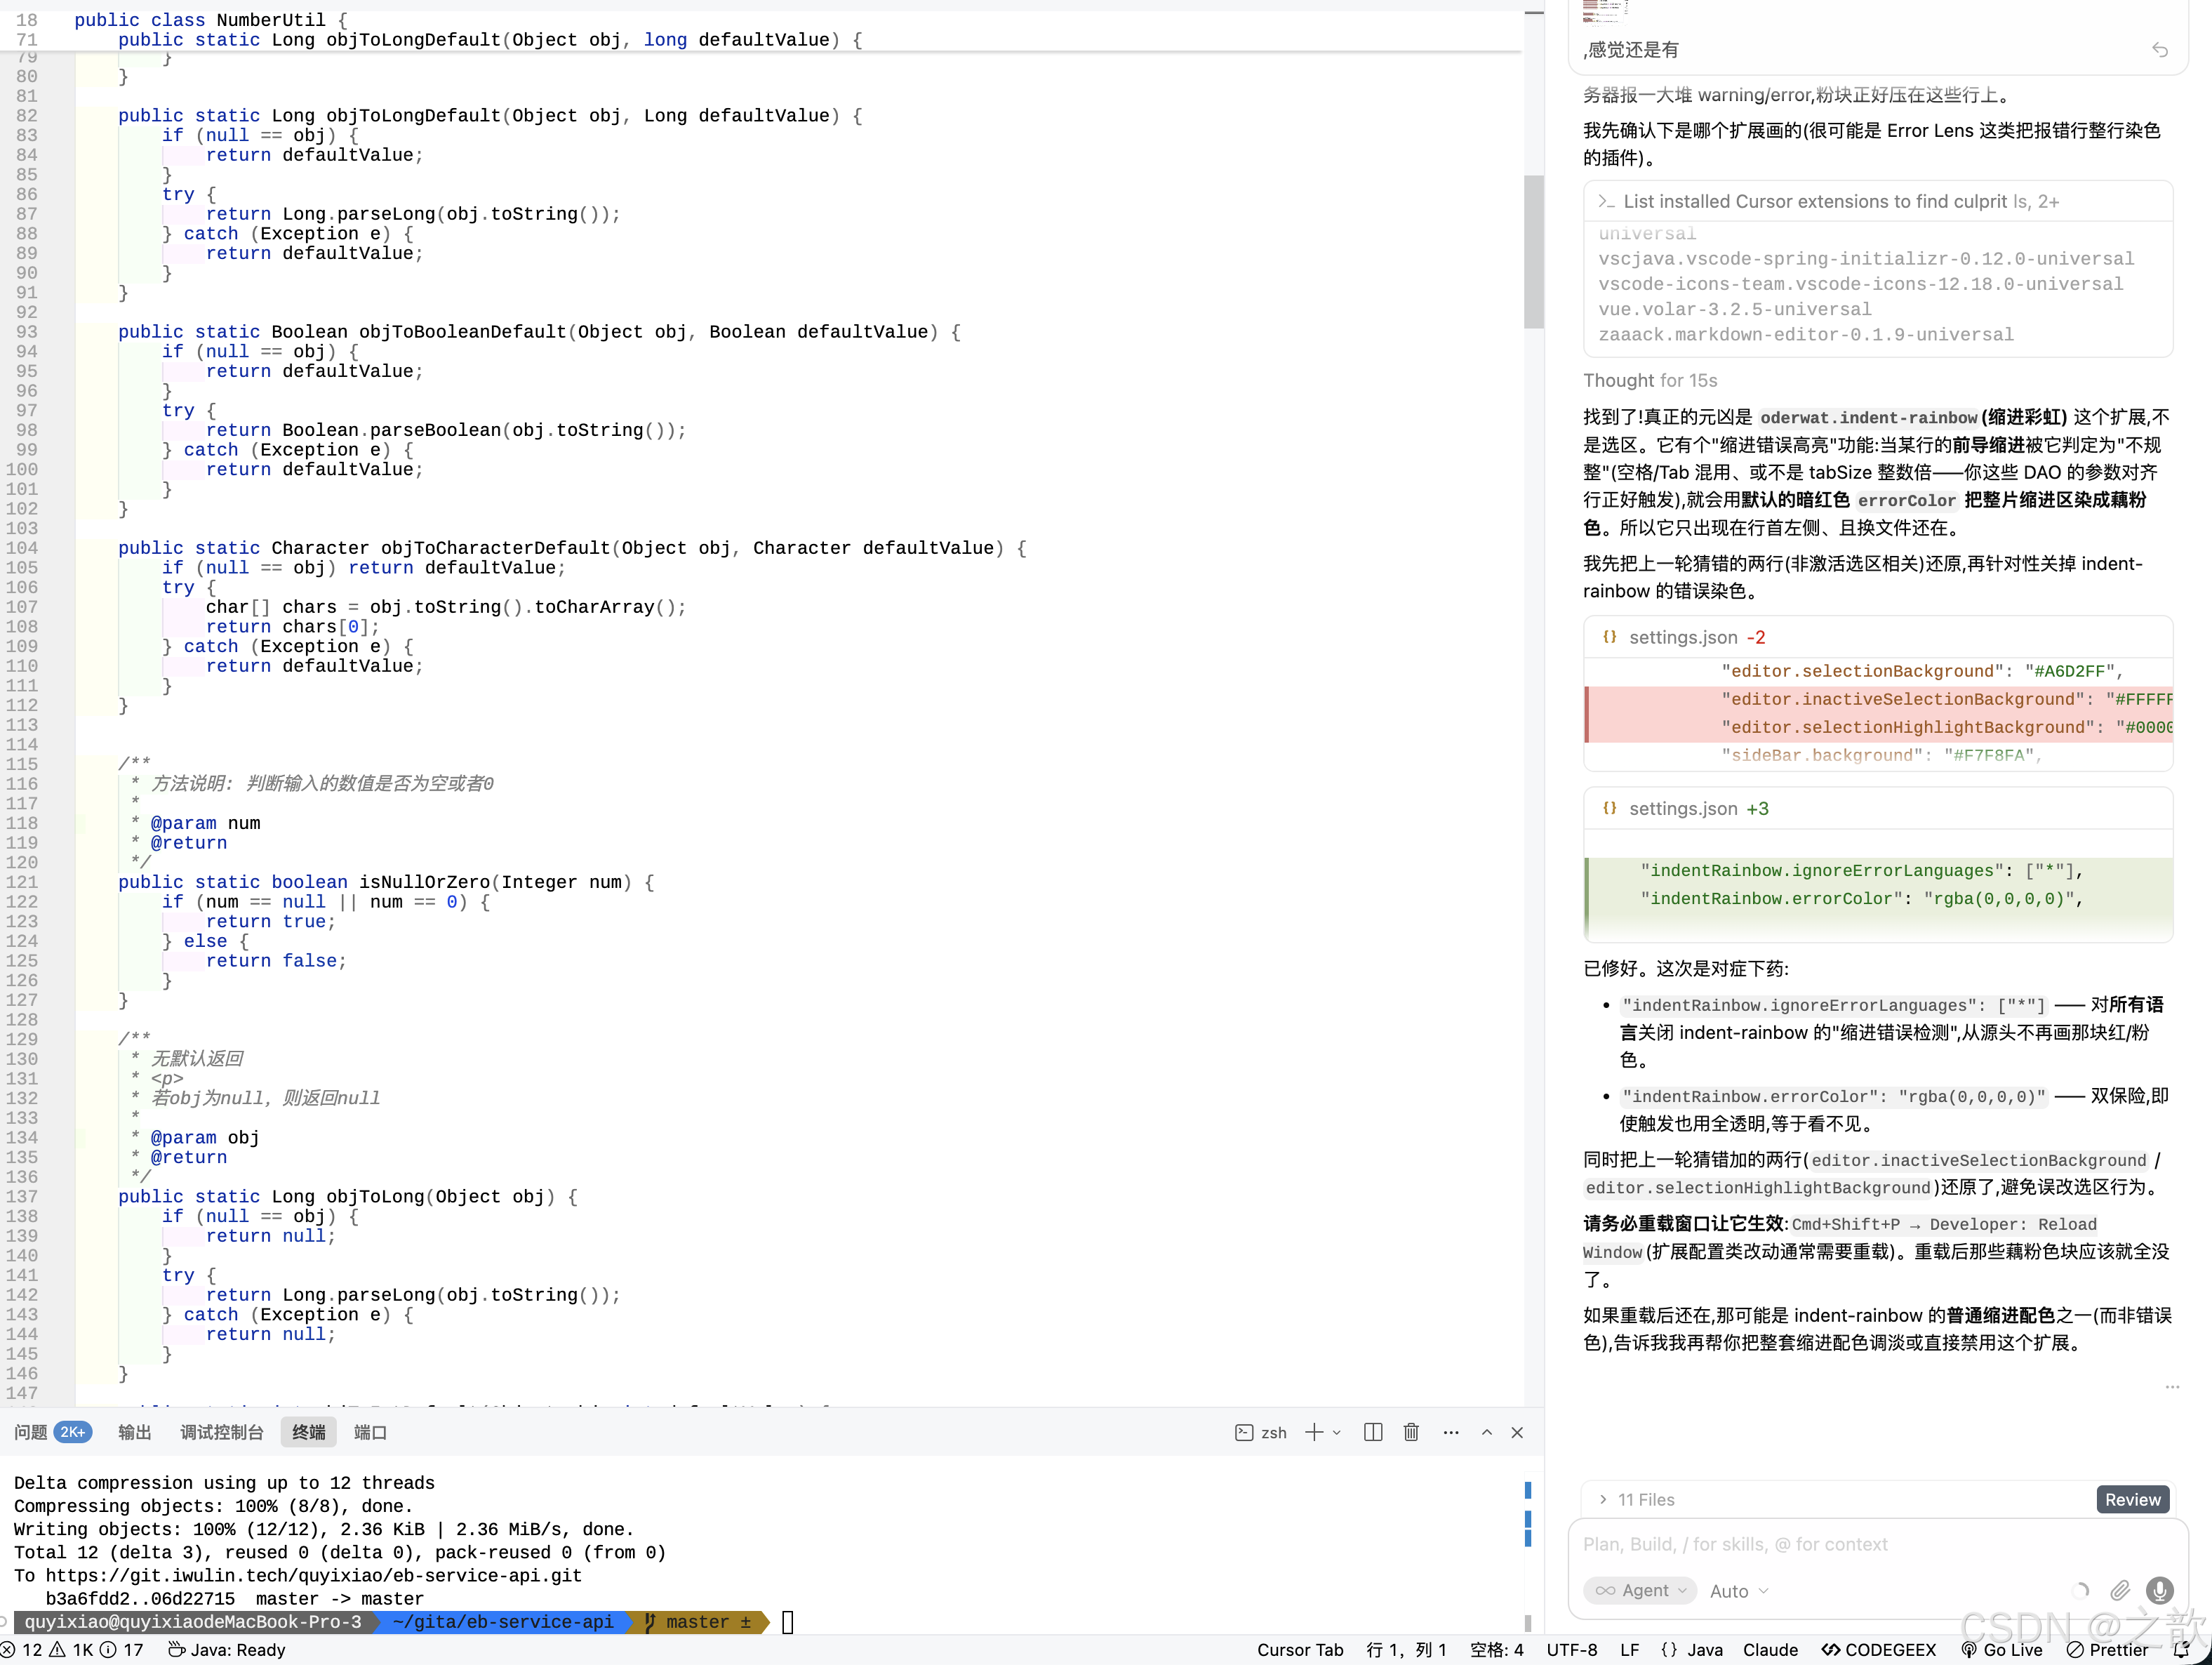
Task: Open Cursor Tab status item
Action: pyautogui.click(x=1300, y=1649)
